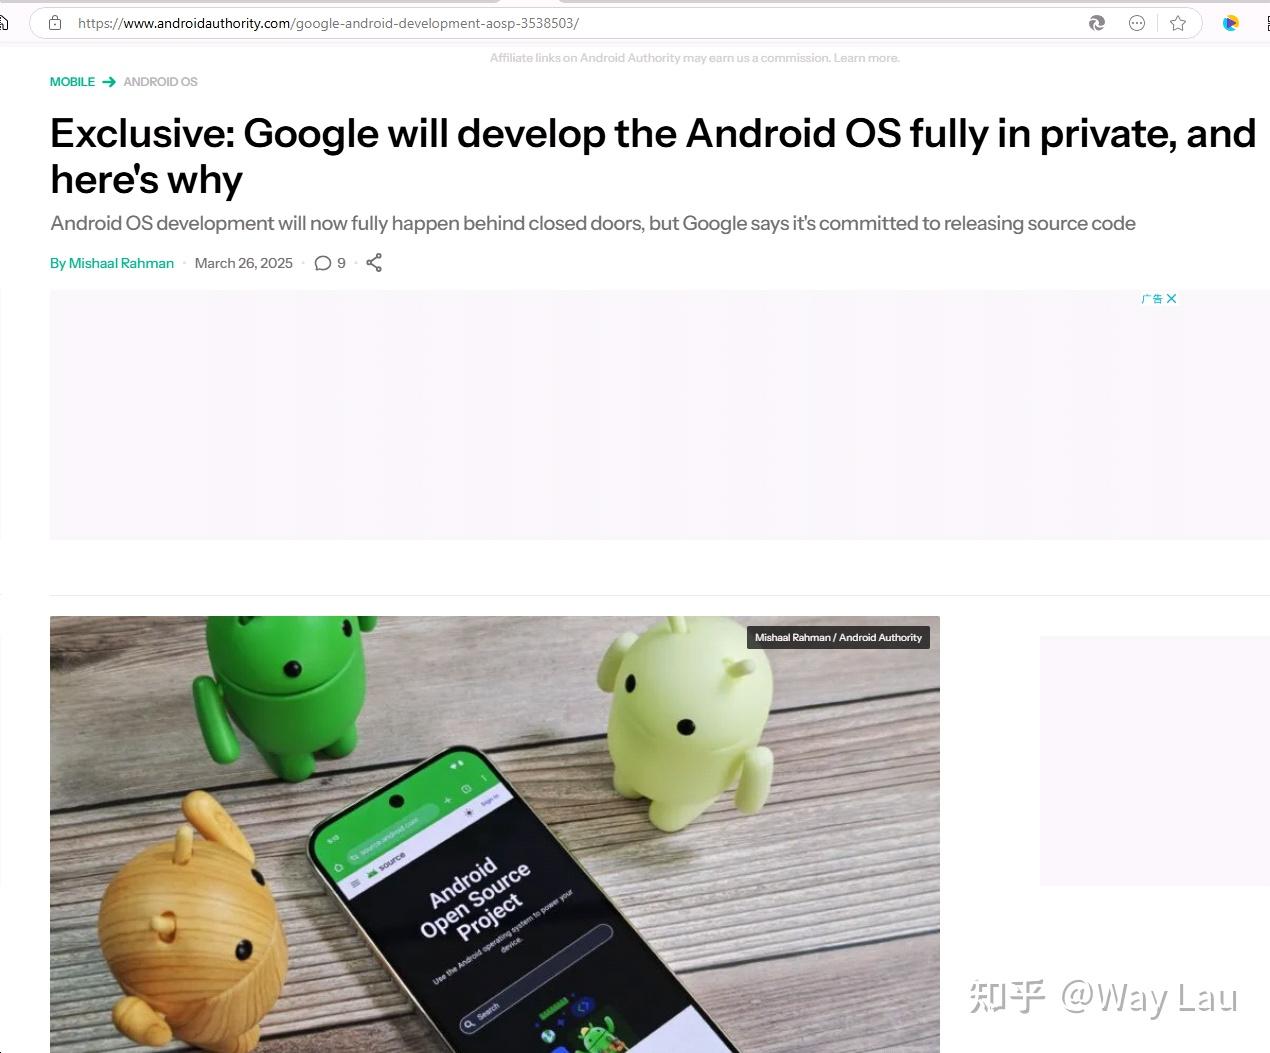Click the Mishaal Rahman / Android Authority photo credit
This screenshot has width=1270, height=1053.
pyautogui.click(x=838, y=637)
